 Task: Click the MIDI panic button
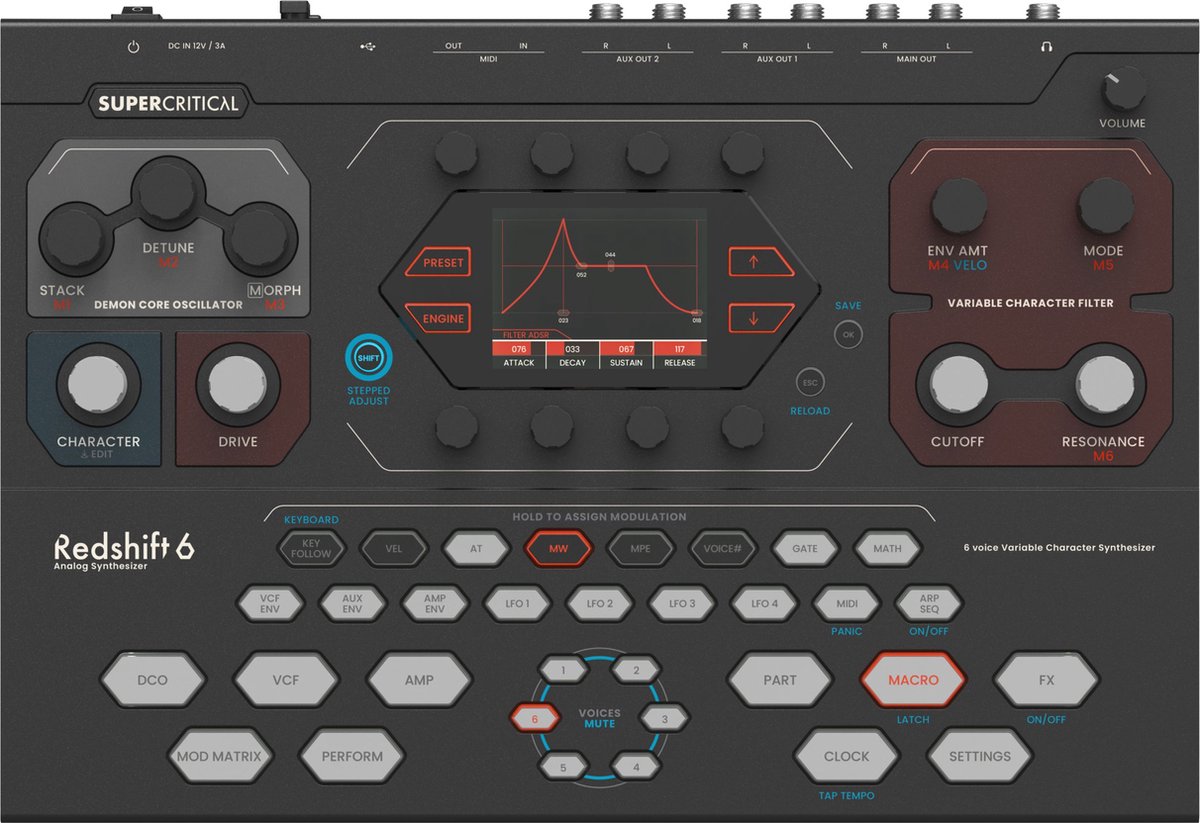pyautogui.click(x=846, y=604)
